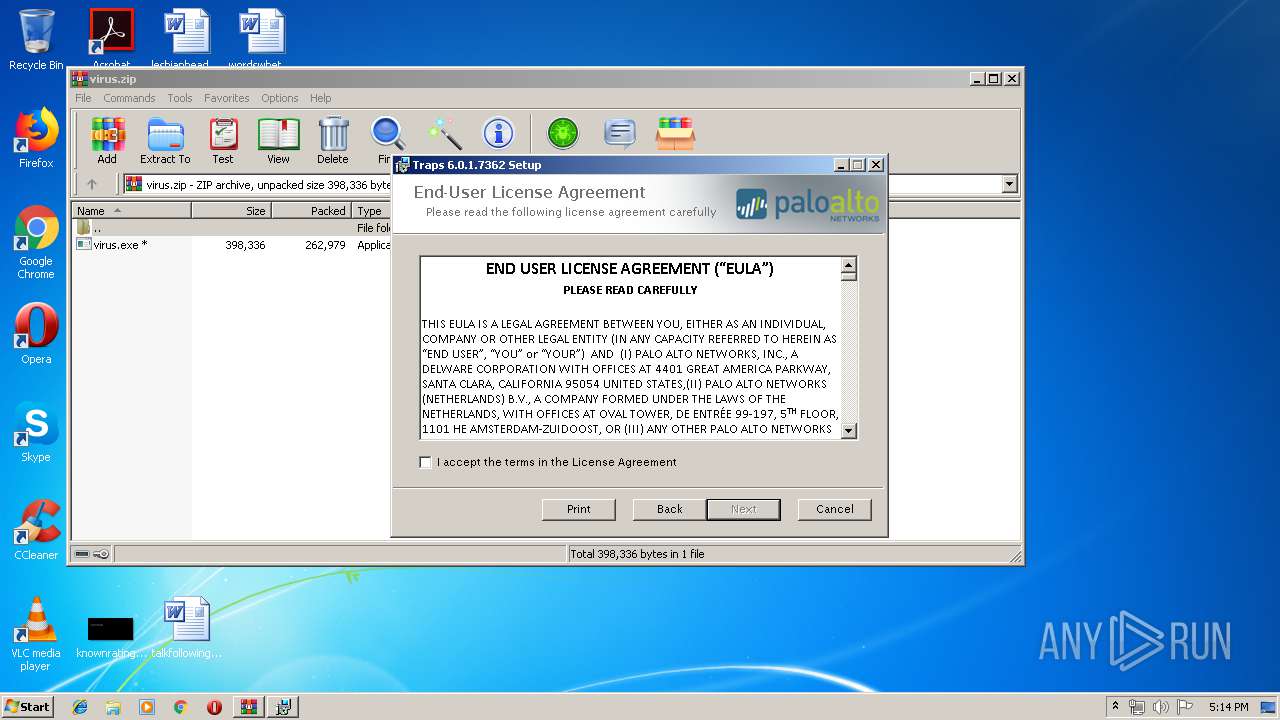Click the Test icon in WinRAR toolbar
The width and height of the screenshot is (1280, 720).
tap(223, 140)
